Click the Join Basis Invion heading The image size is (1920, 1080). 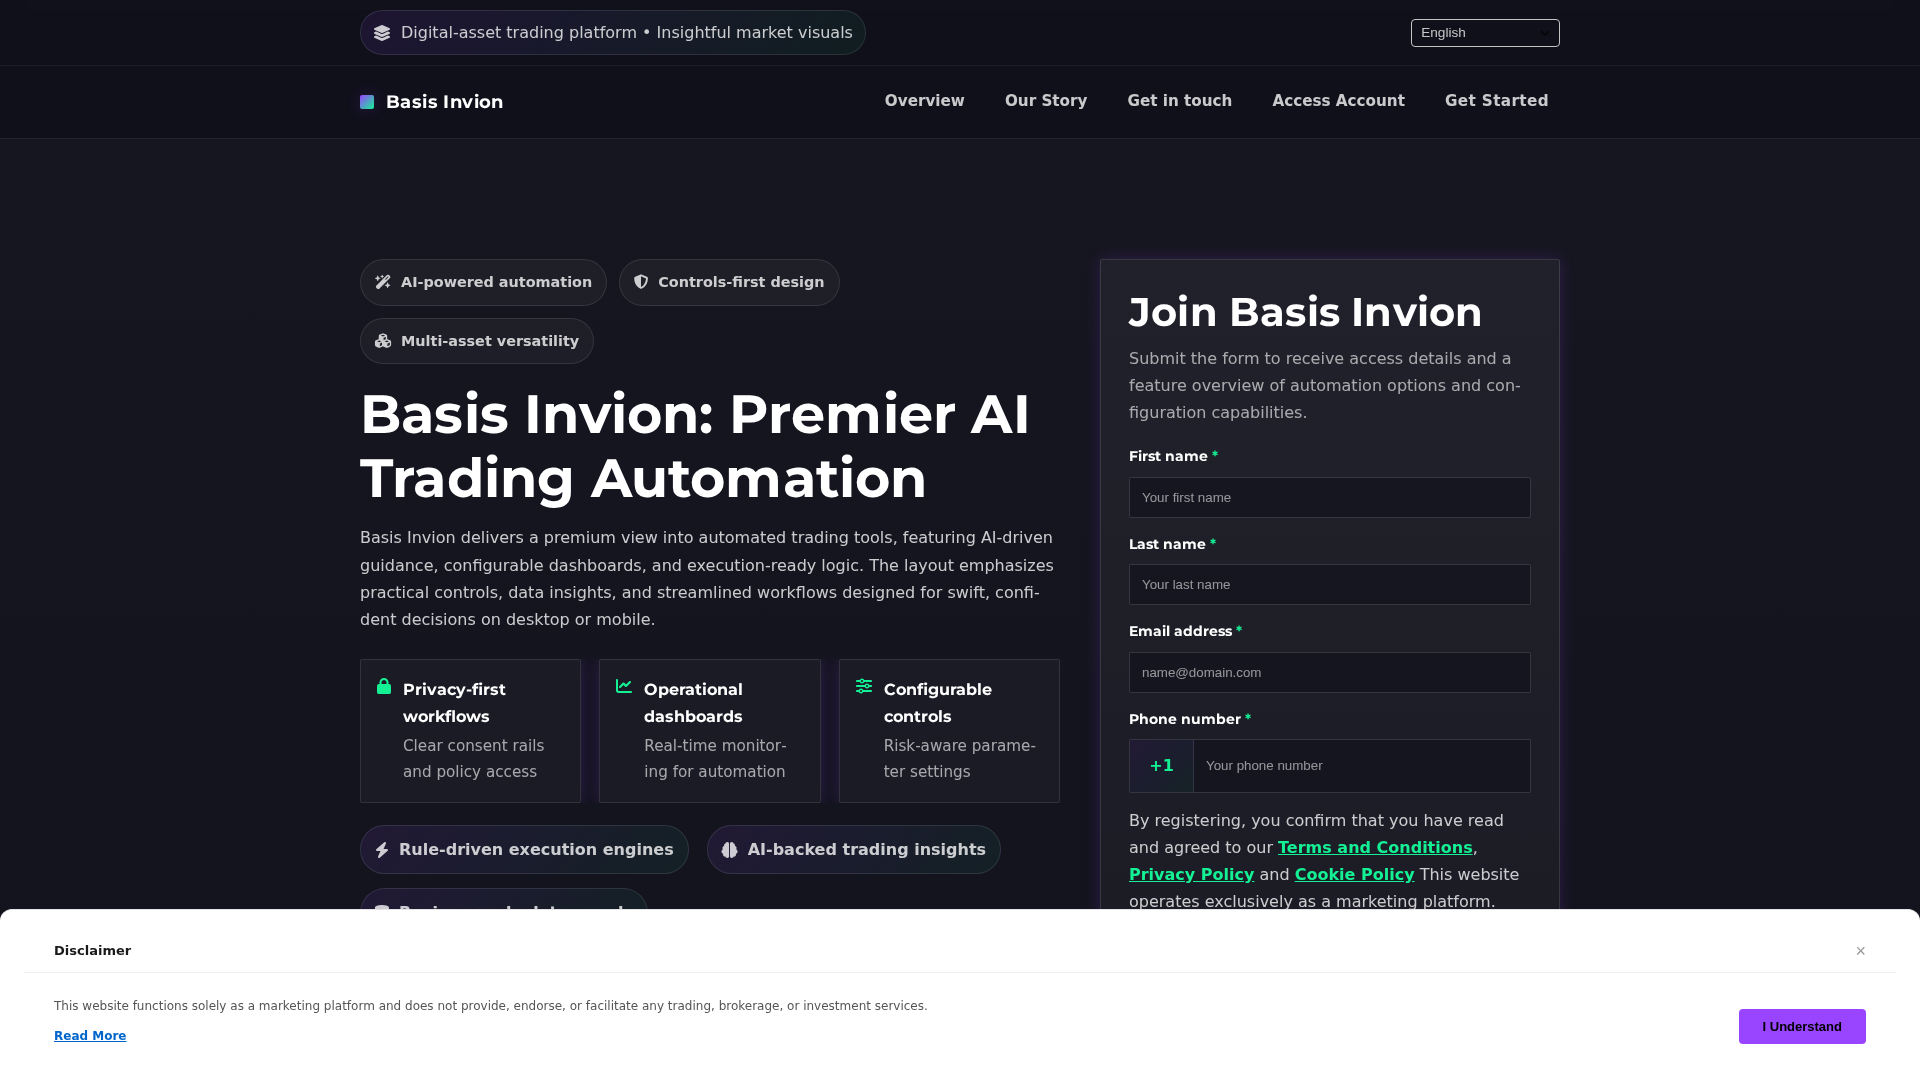pos(1305,313)
